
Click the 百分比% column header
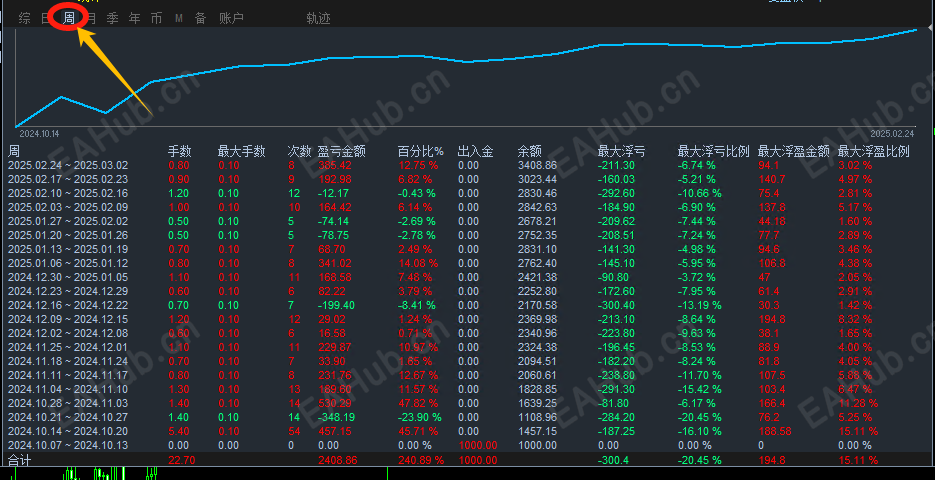[421, 151]
